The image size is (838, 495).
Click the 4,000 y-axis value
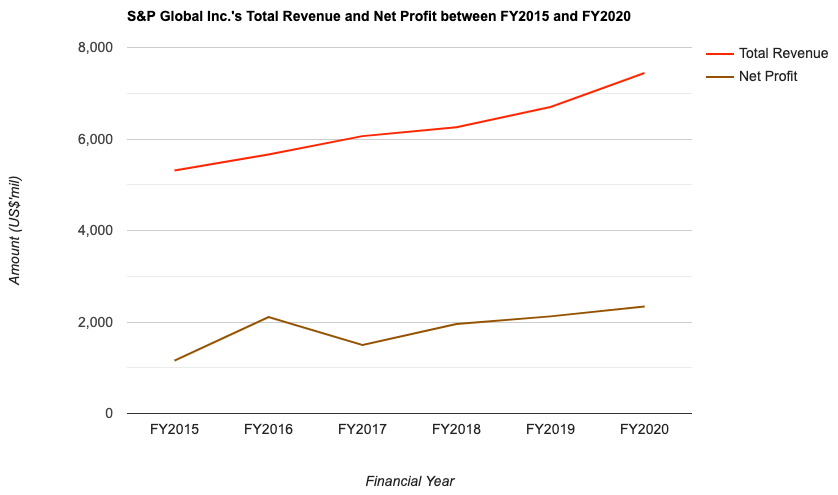click(96, 231)
